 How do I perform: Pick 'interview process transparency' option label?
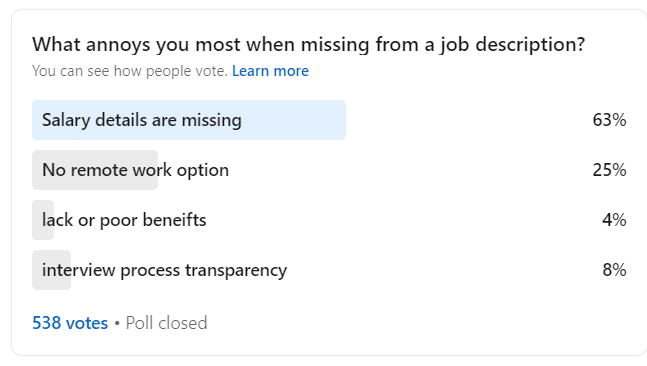(164, 270)
